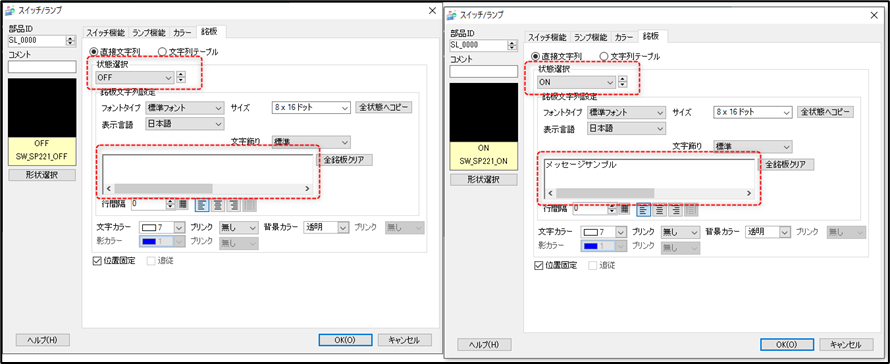Click 行間隔 value field in ON-state dialog
The image size is (890, 364).
(590, 208)
